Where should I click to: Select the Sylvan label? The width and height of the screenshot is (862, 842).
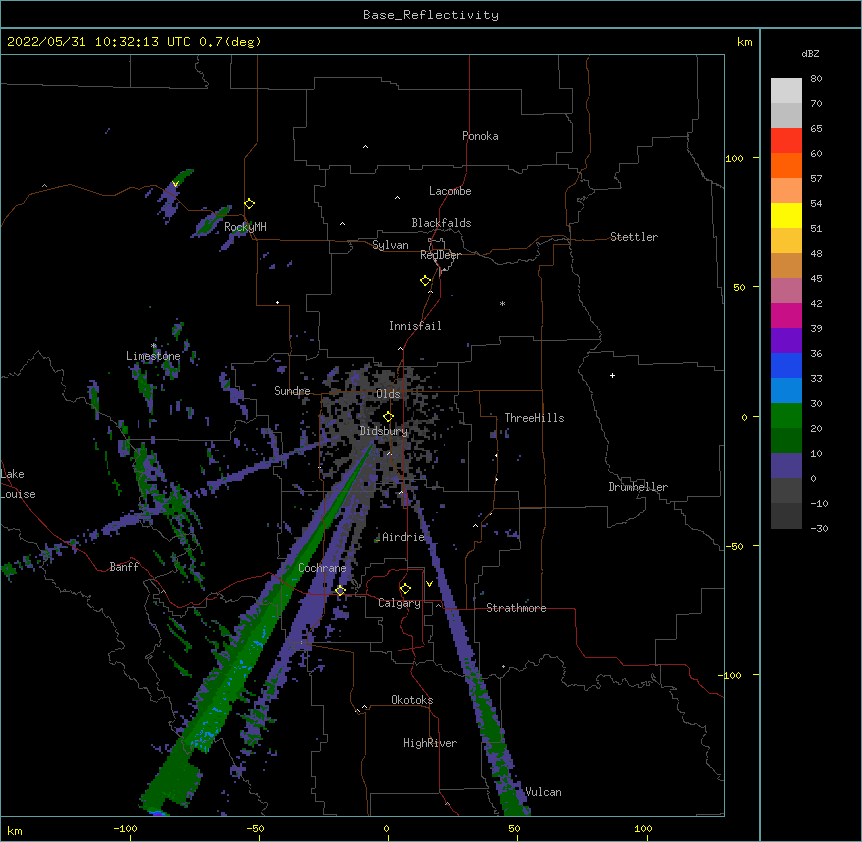pos(390,245)
